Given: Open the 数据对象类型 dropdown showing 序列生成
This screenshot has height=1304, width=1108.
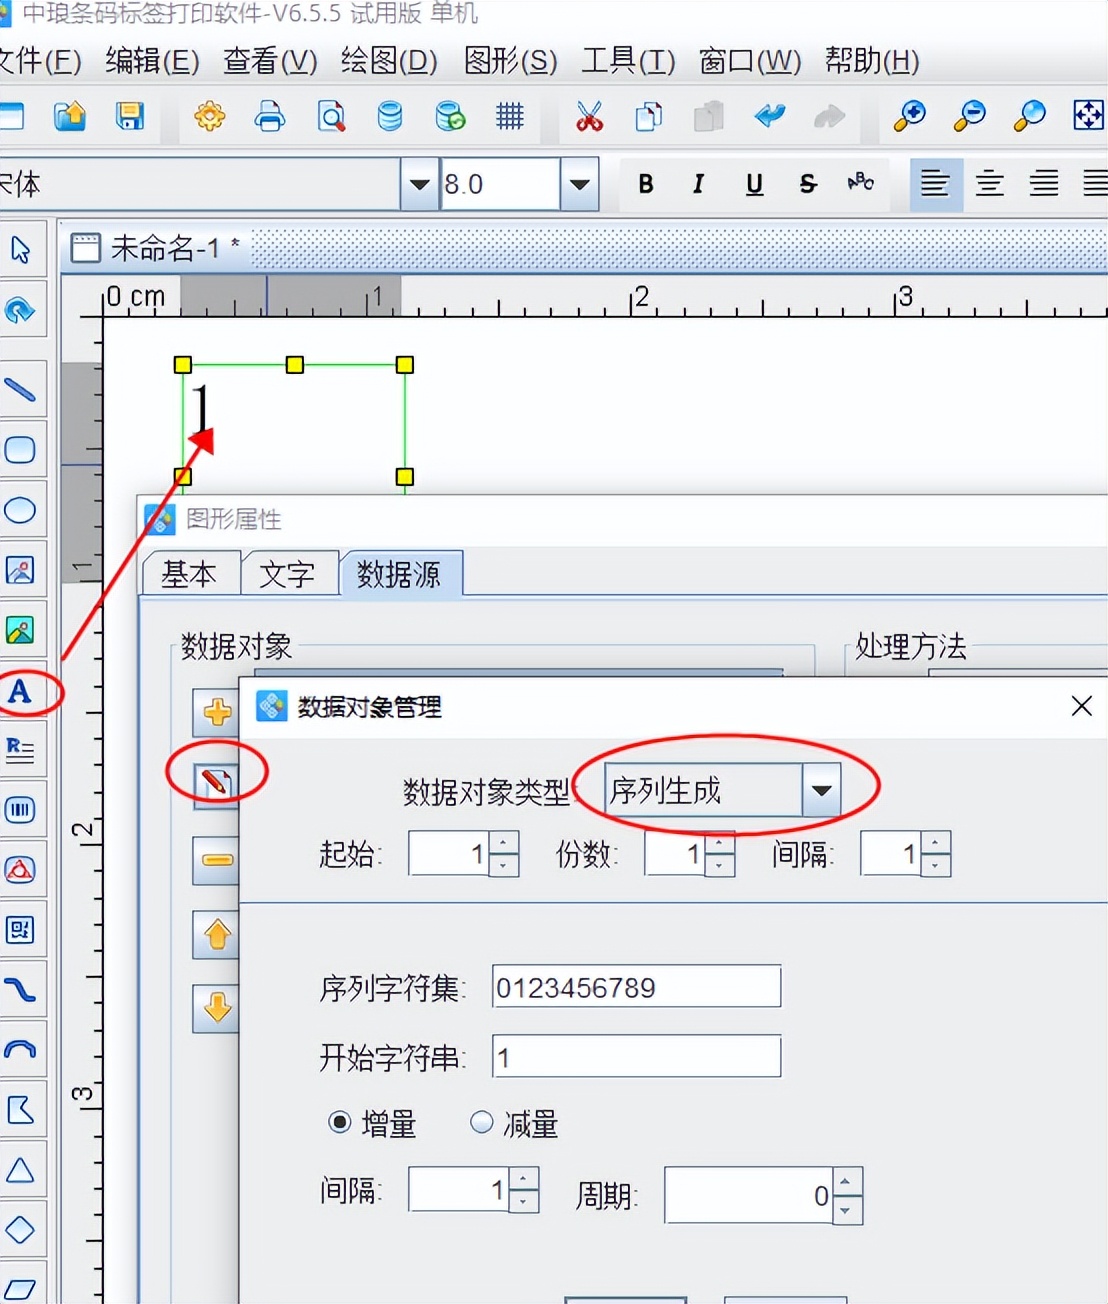Looking at the screenshot, I should (x=822, y=790).
